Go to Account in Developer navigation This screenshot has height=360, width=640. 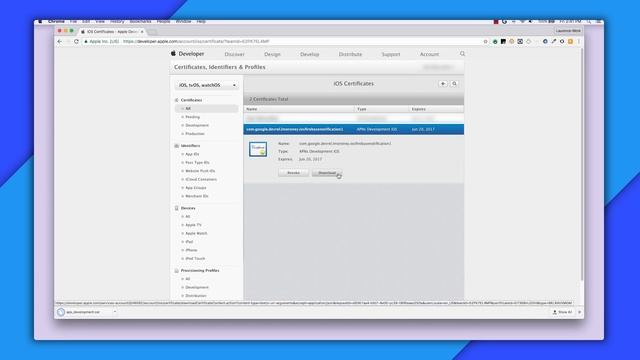tap(429, 54)
